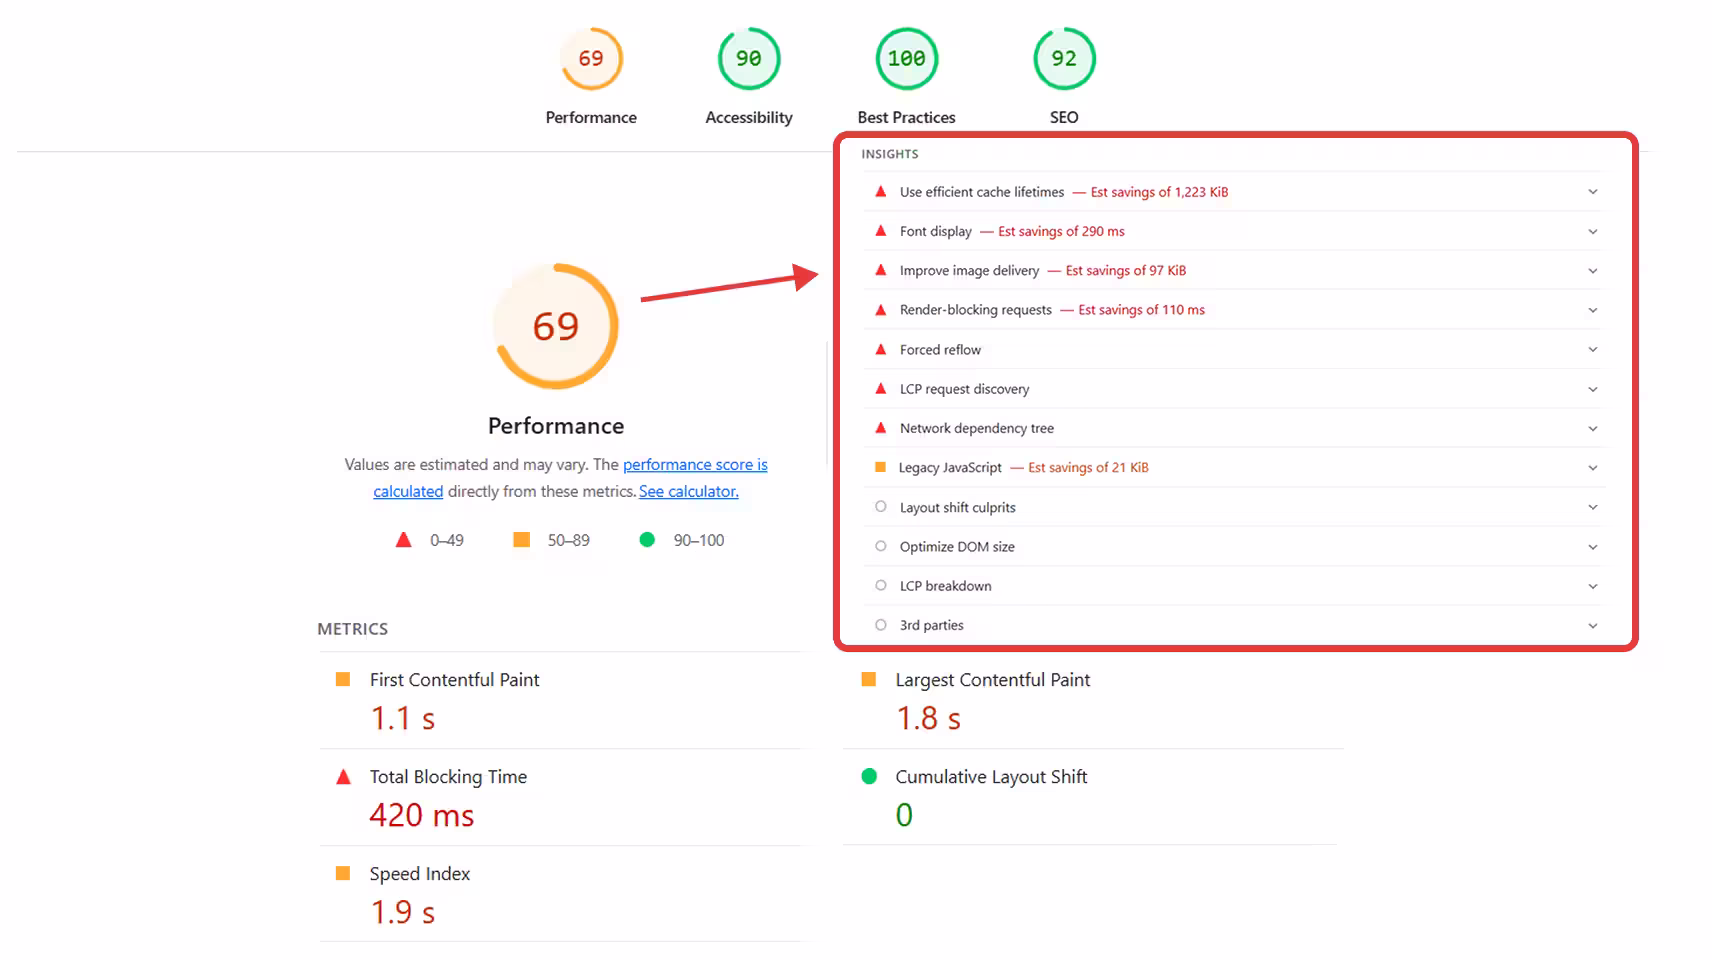
Task: Open the Accessibility score gauge showing 90
Action: pos(749,59)
